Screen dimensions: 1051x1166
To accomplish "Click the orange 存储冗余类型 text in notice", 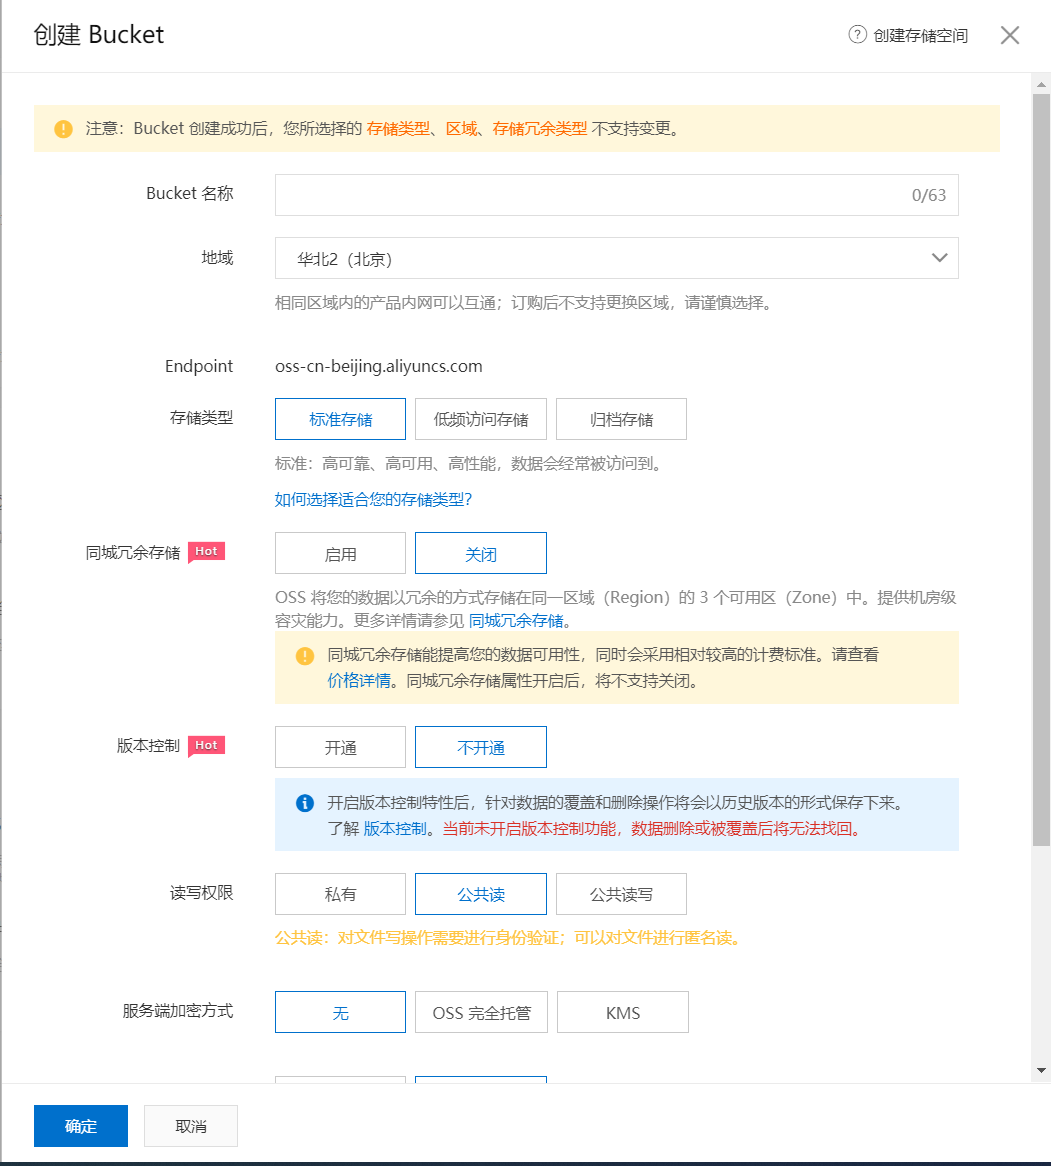I will pos(539,129).
